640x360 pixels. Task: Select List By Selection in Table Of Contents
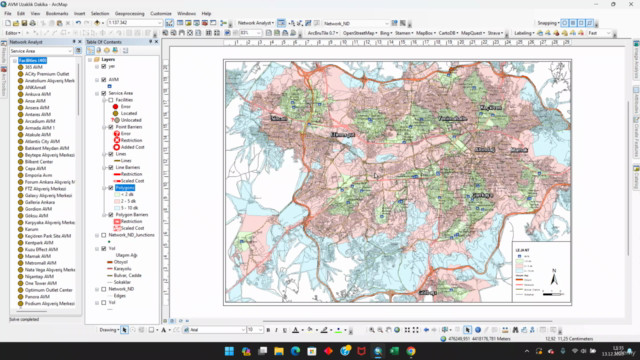[x=115, y=50]
